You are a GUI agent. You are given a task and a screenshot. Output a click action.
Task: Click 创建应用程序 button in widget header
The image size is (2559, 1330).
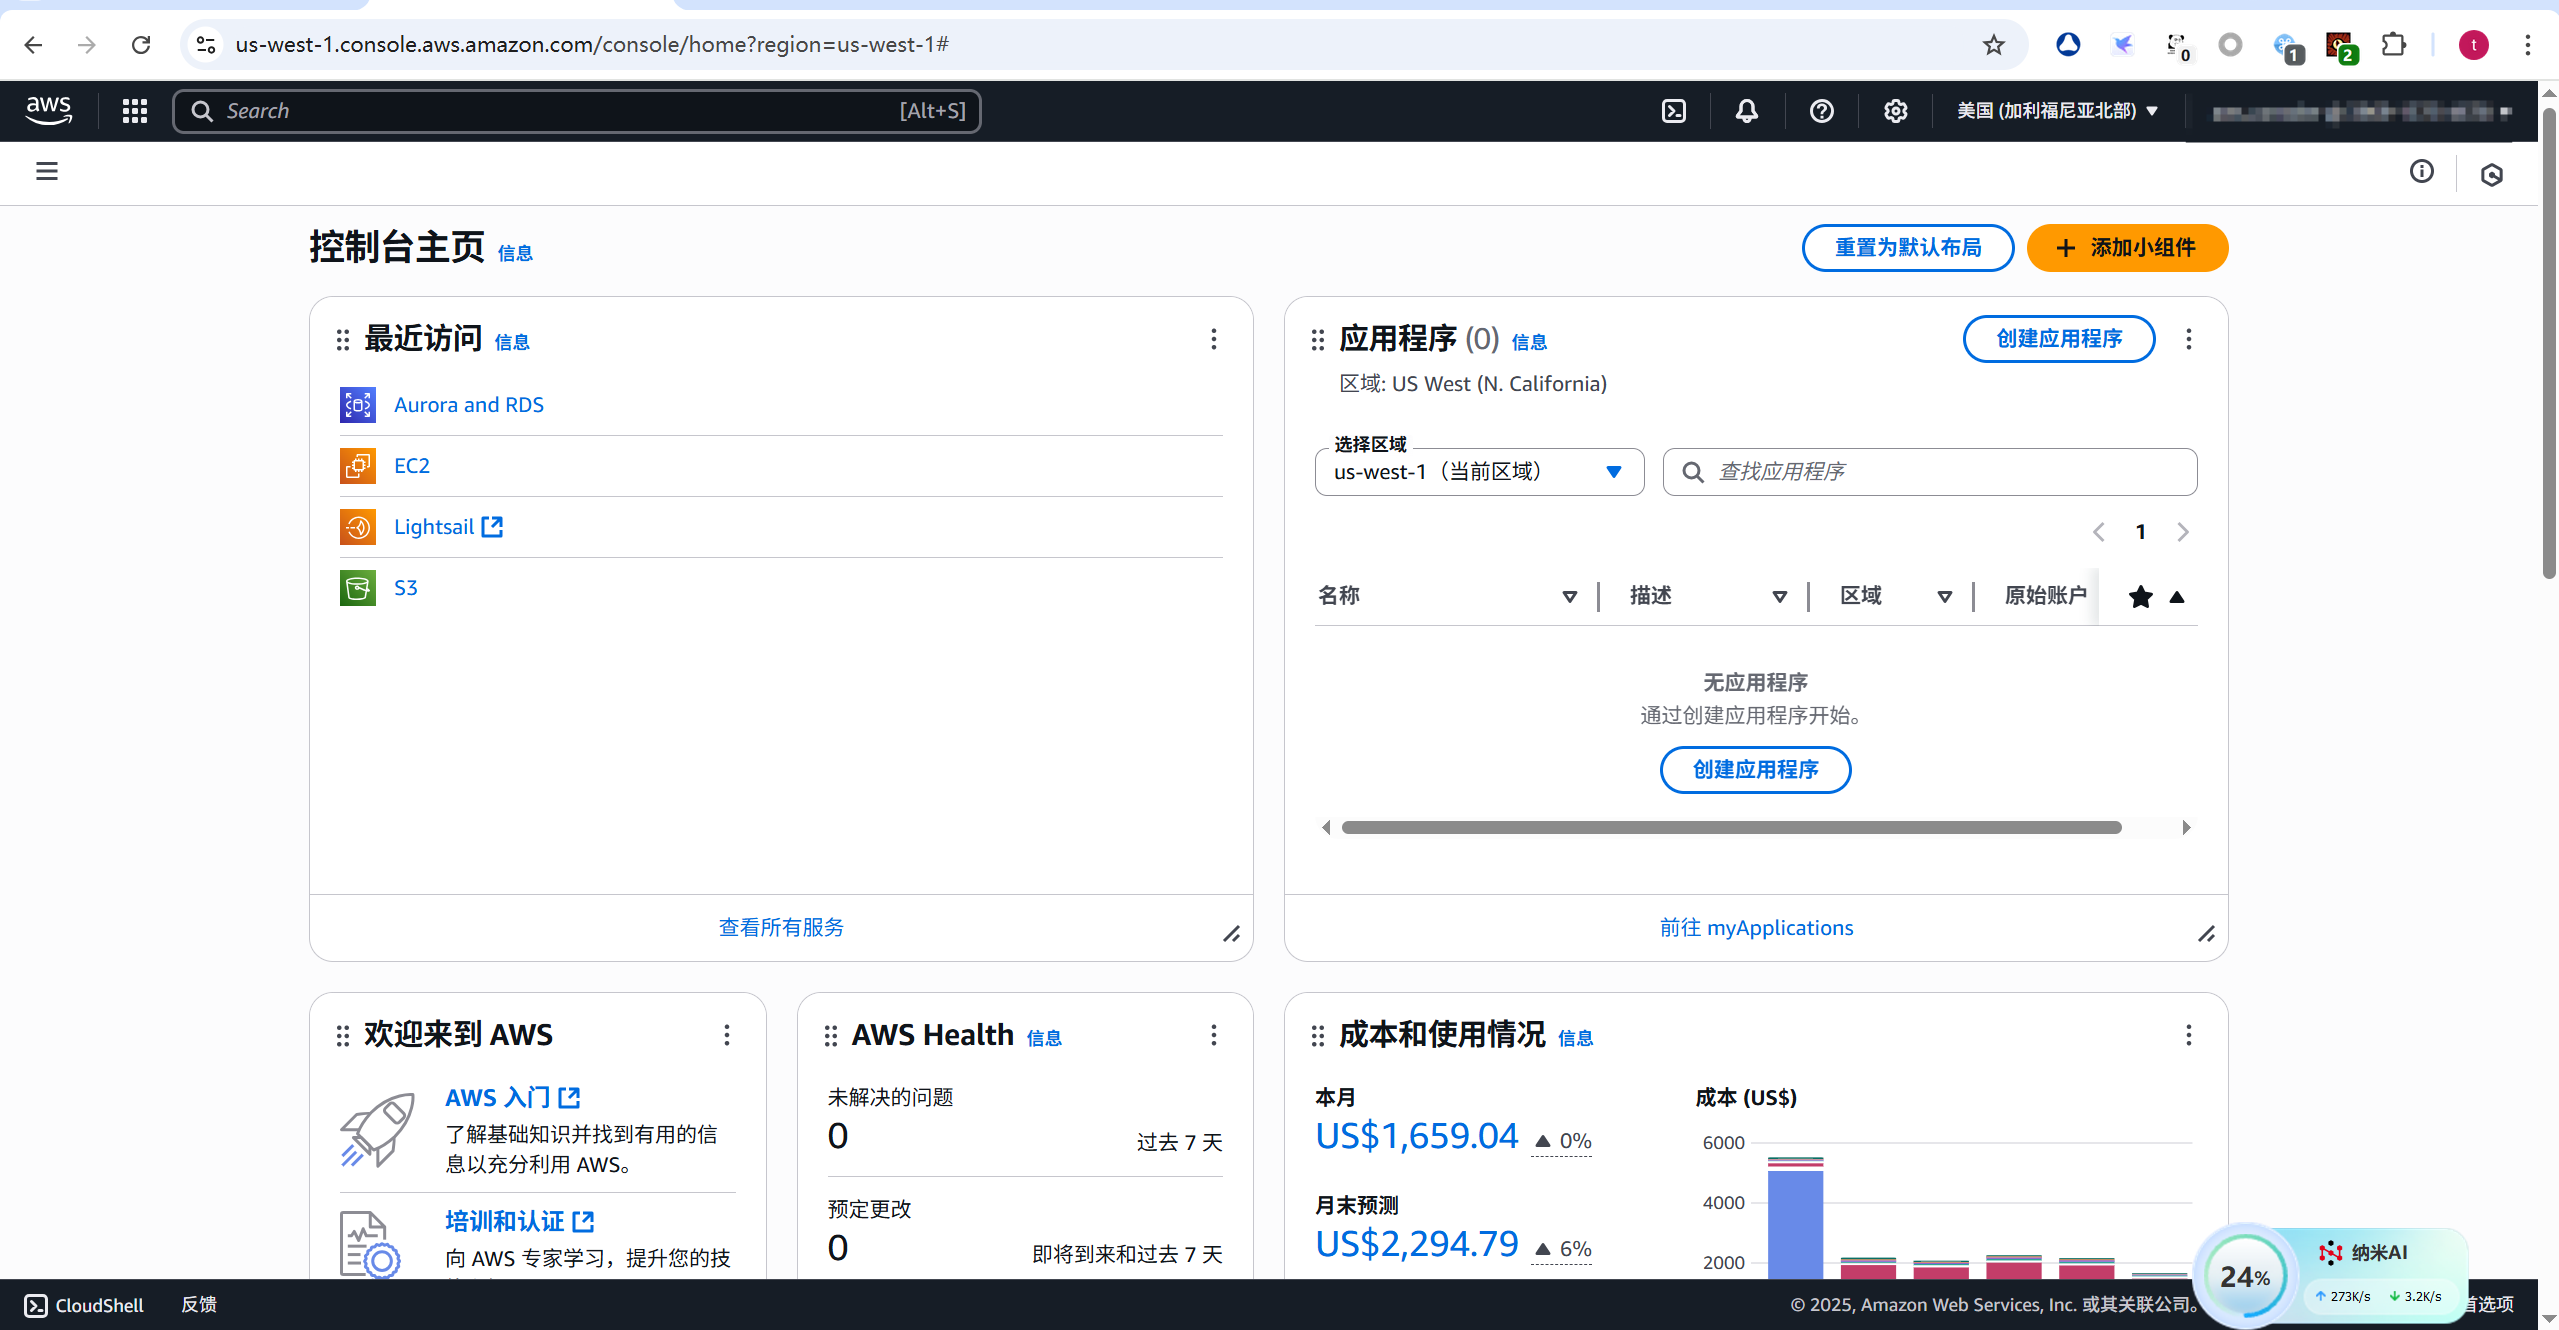point(2059,339)
